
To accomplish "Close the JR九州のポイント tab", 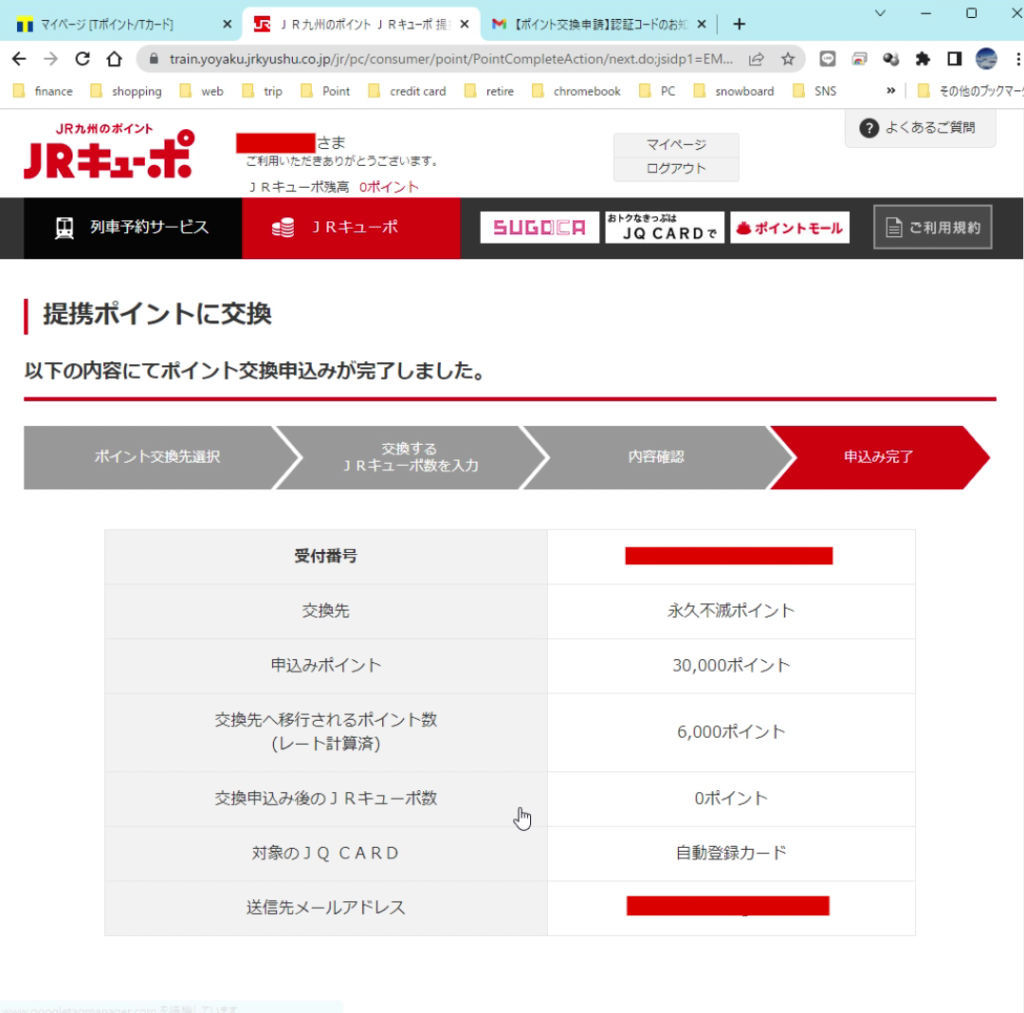I will click(x=464, y=24).
